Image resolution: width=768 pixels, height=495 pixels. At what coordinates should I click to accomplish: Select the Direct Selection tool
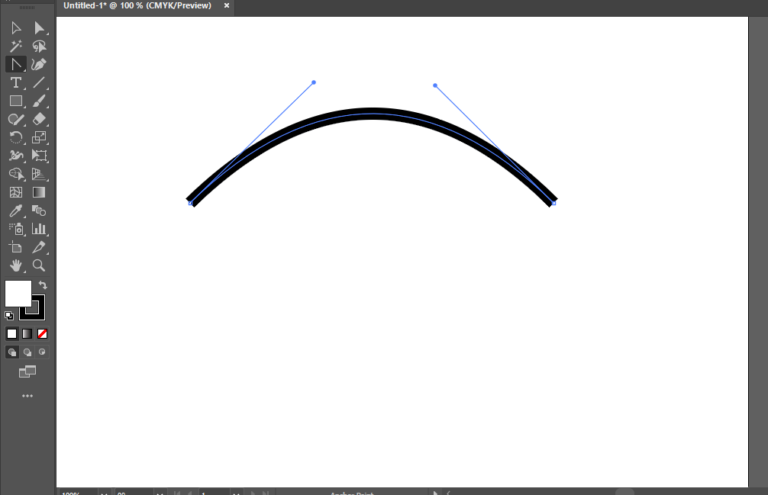39,28
